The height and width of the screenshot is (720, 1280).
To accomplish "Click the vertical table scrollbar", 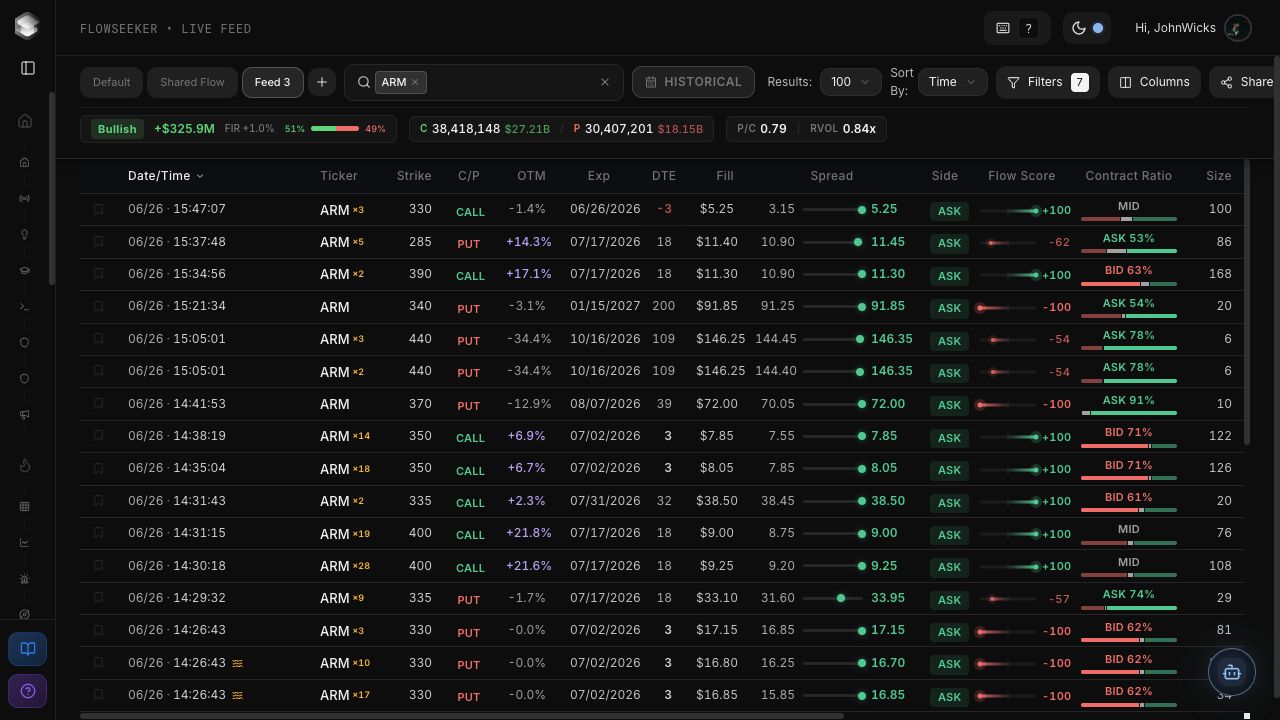I will 1247,302.
